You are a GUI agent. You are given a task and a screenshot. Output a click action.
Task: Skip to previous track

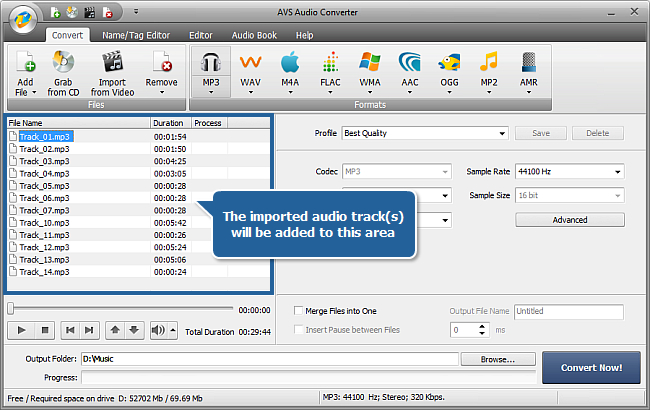point(70,330)
